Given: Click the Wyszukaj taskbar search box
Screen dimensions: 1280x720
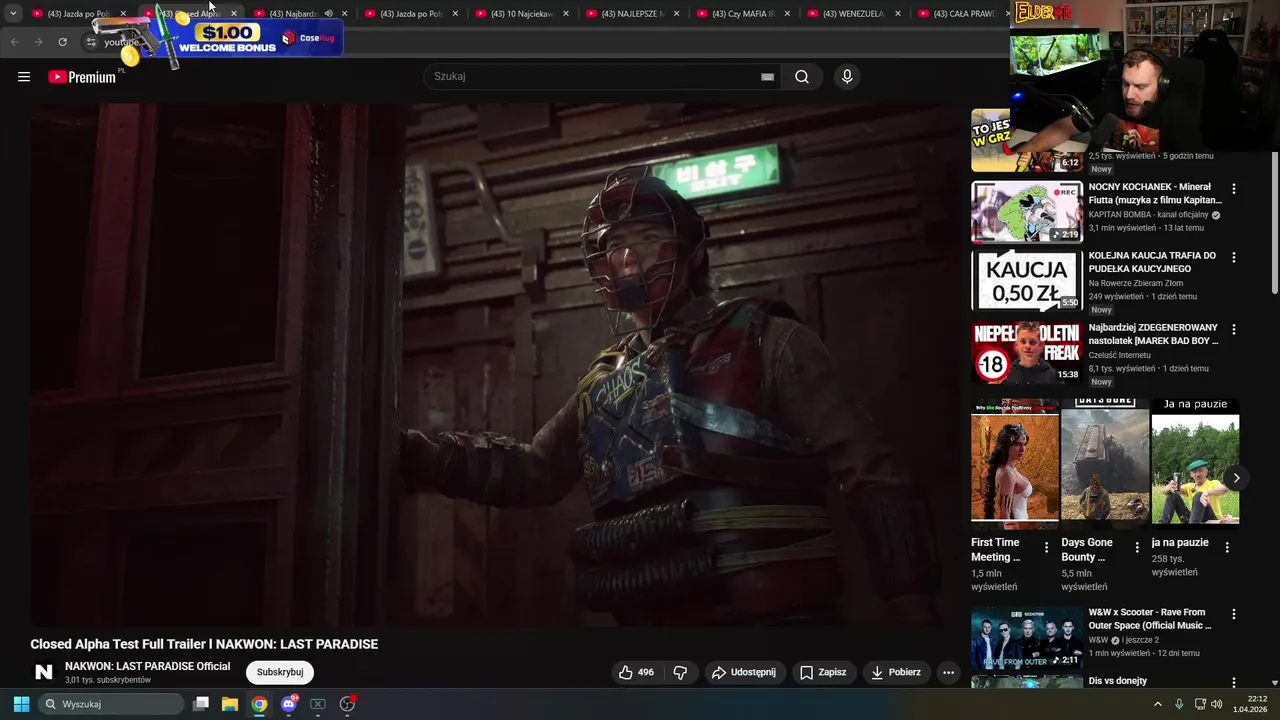Looking at the screenshot, I should 111,704.
